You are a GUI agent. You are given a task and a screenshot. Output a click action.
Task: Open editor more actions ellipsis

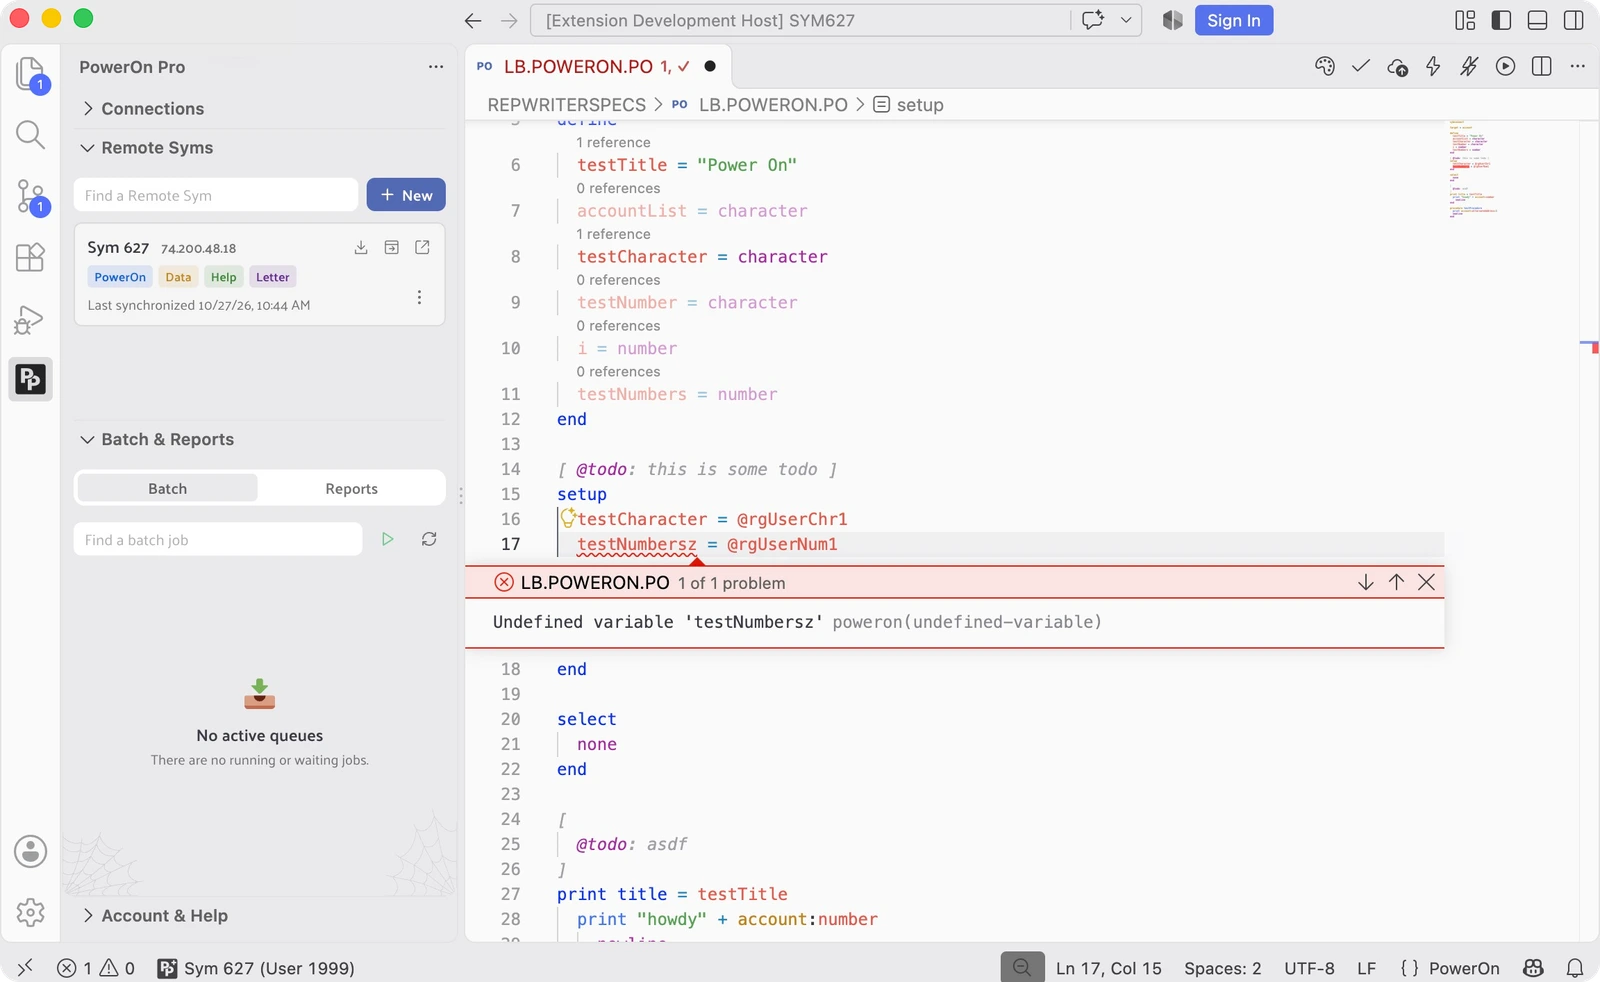1578,66
